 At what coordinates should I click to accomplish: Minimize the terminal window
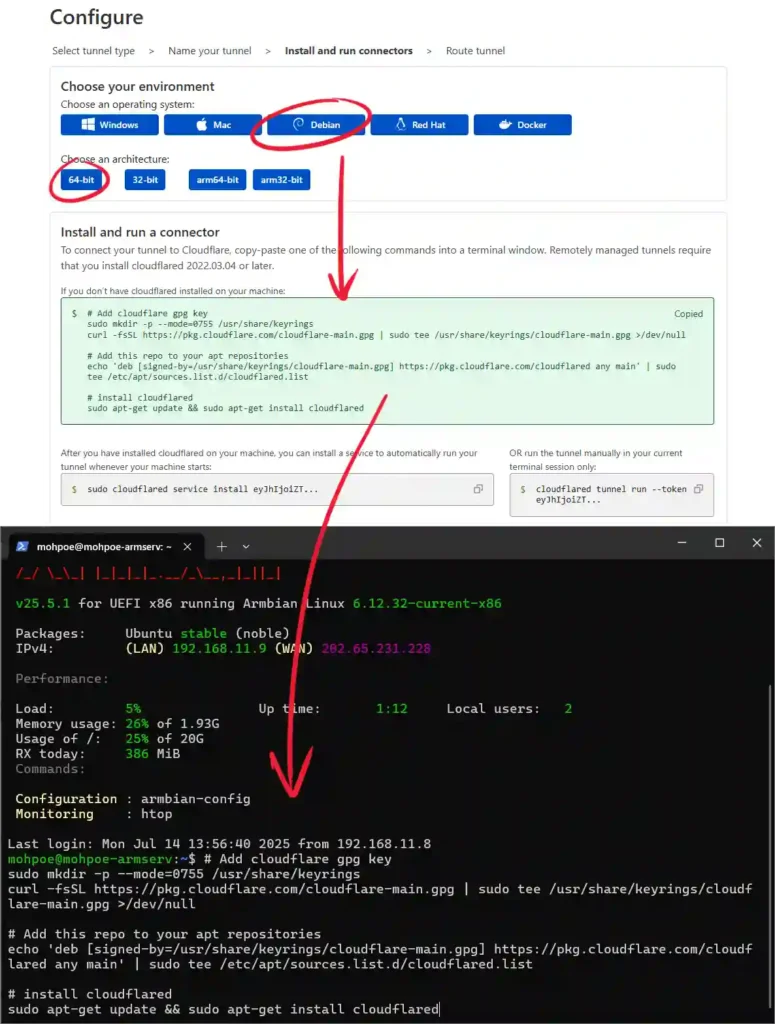[x=682, y=543]
